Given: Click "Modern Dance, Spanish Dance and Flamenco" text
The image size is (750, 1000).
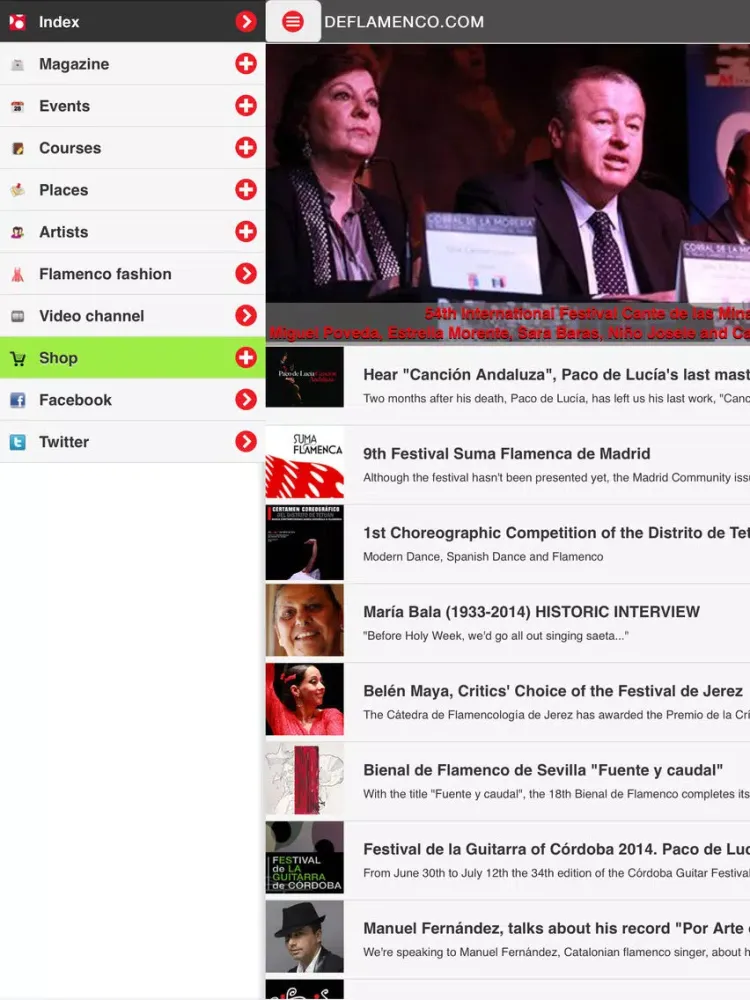Looking at the screenshot, I should 483,556.
